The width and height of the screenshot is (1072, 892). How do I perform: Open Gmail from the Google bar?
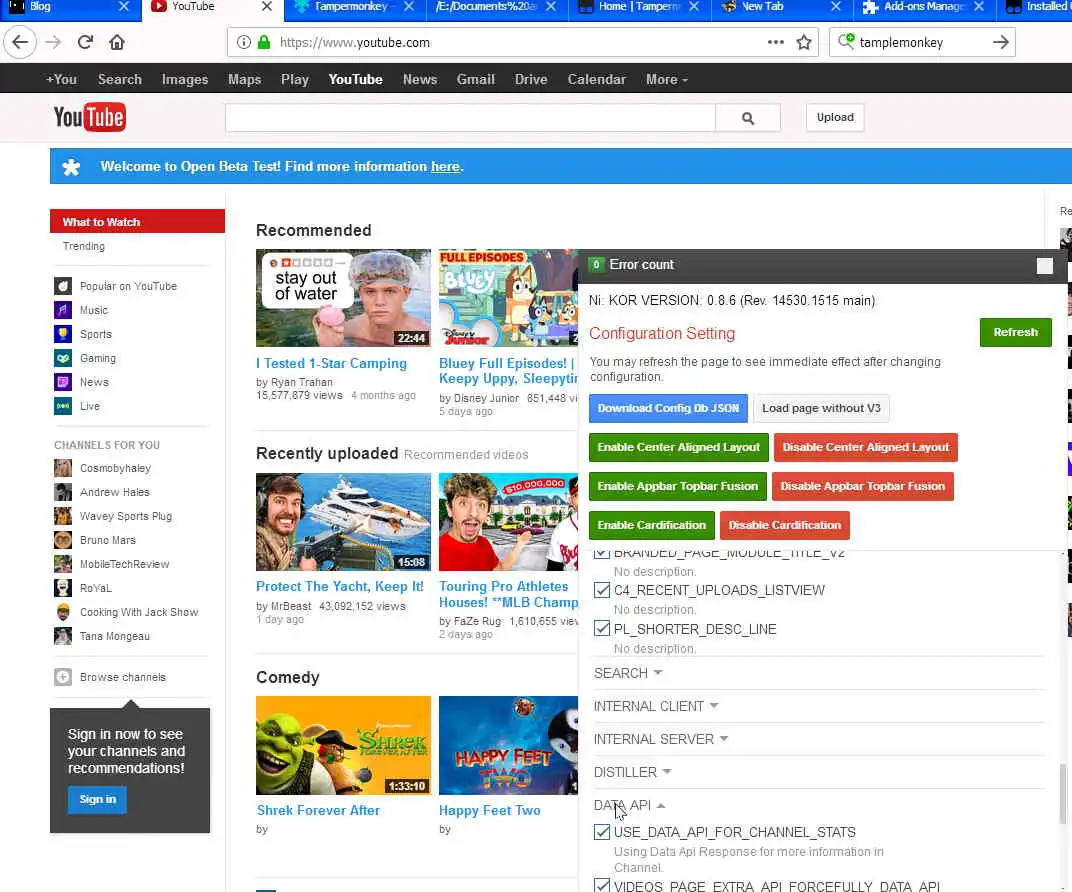point(476,79)
